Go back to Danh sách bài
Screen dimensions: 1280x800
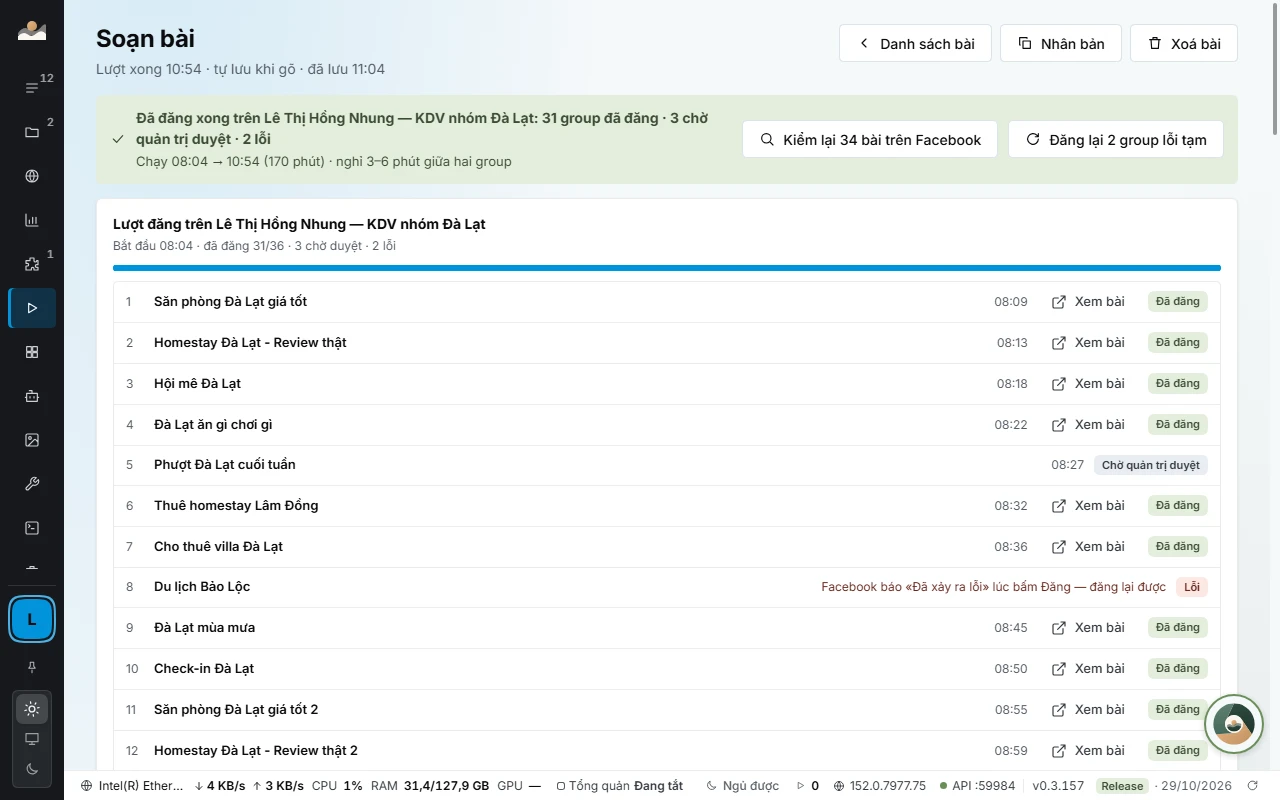[915, 44]
